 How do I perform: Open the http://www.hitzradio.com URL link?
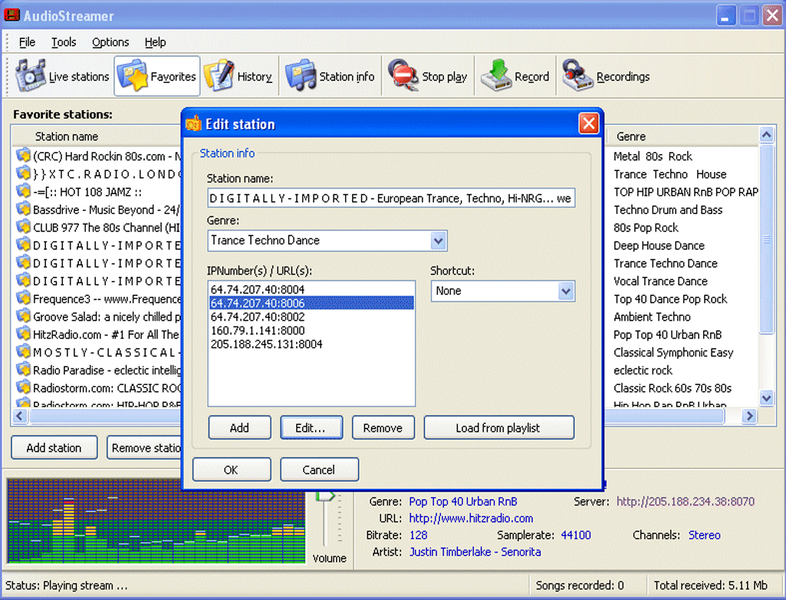click(x=471, y=518)
